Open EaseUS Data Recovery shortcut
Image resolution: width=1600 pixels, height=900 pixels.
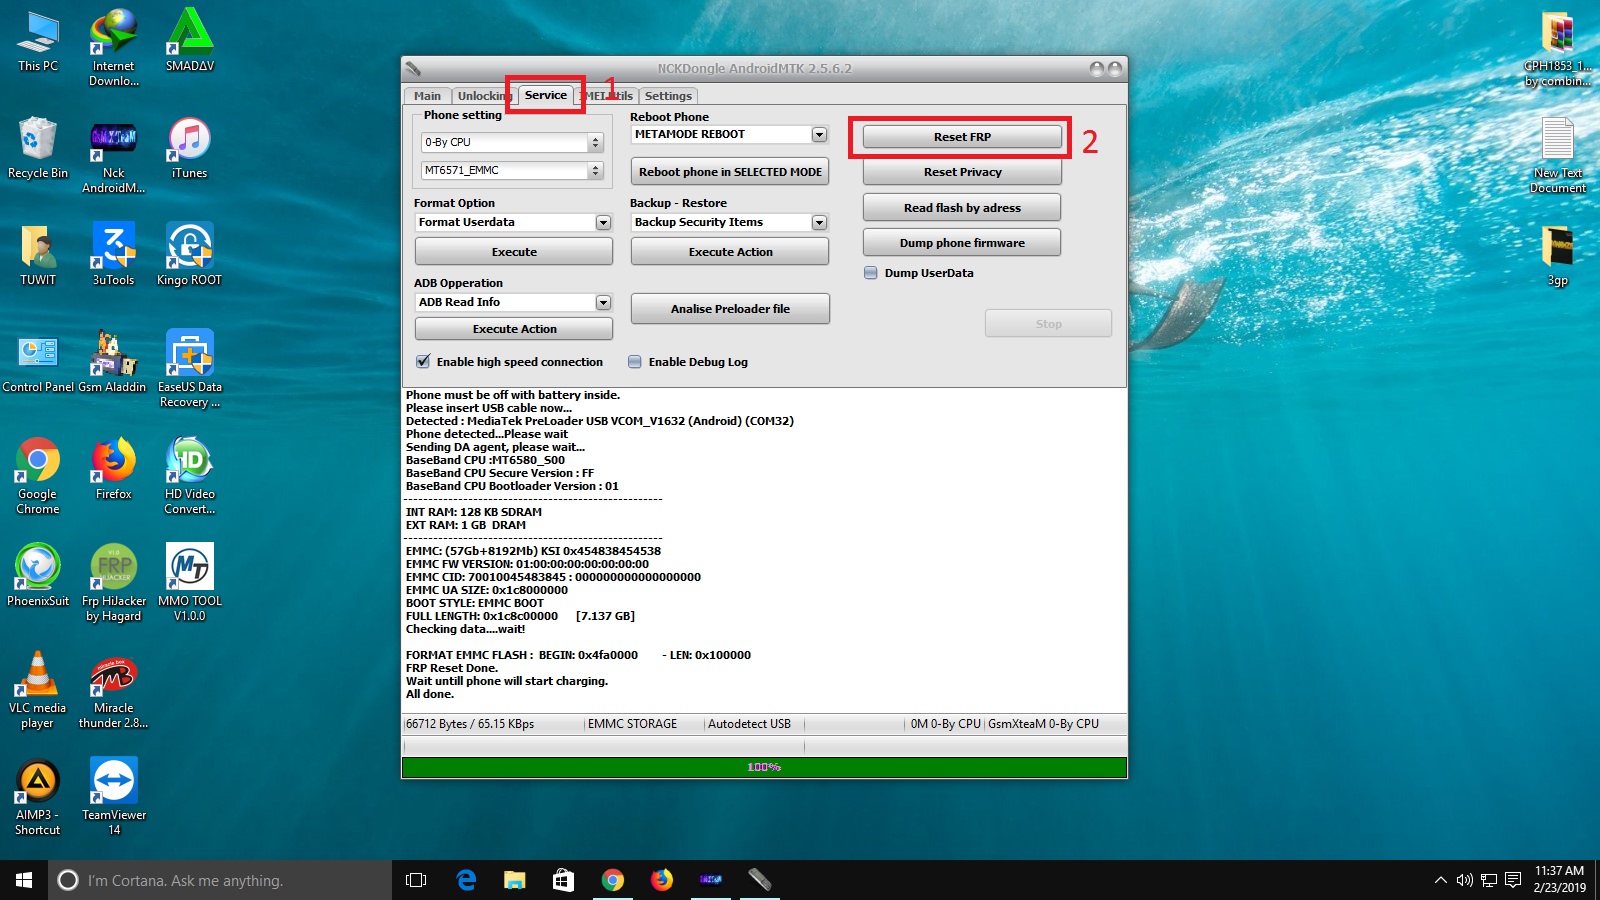(x=189, y=368)
